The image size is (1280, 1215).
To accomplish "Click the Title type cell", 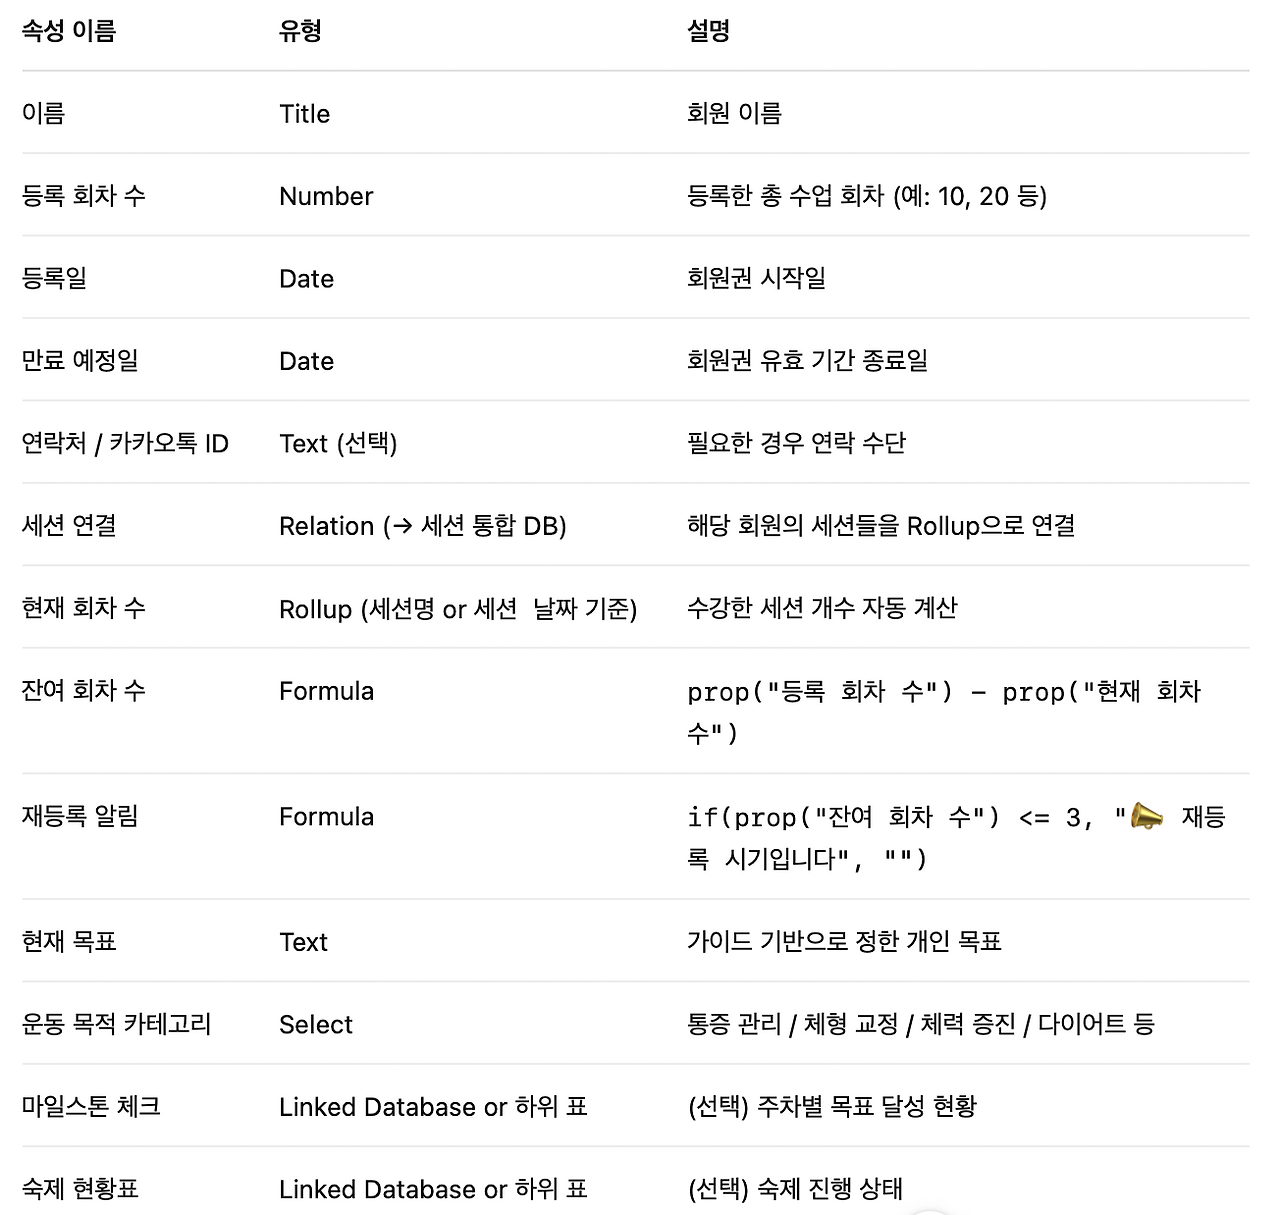I will [x=305, y=114].
